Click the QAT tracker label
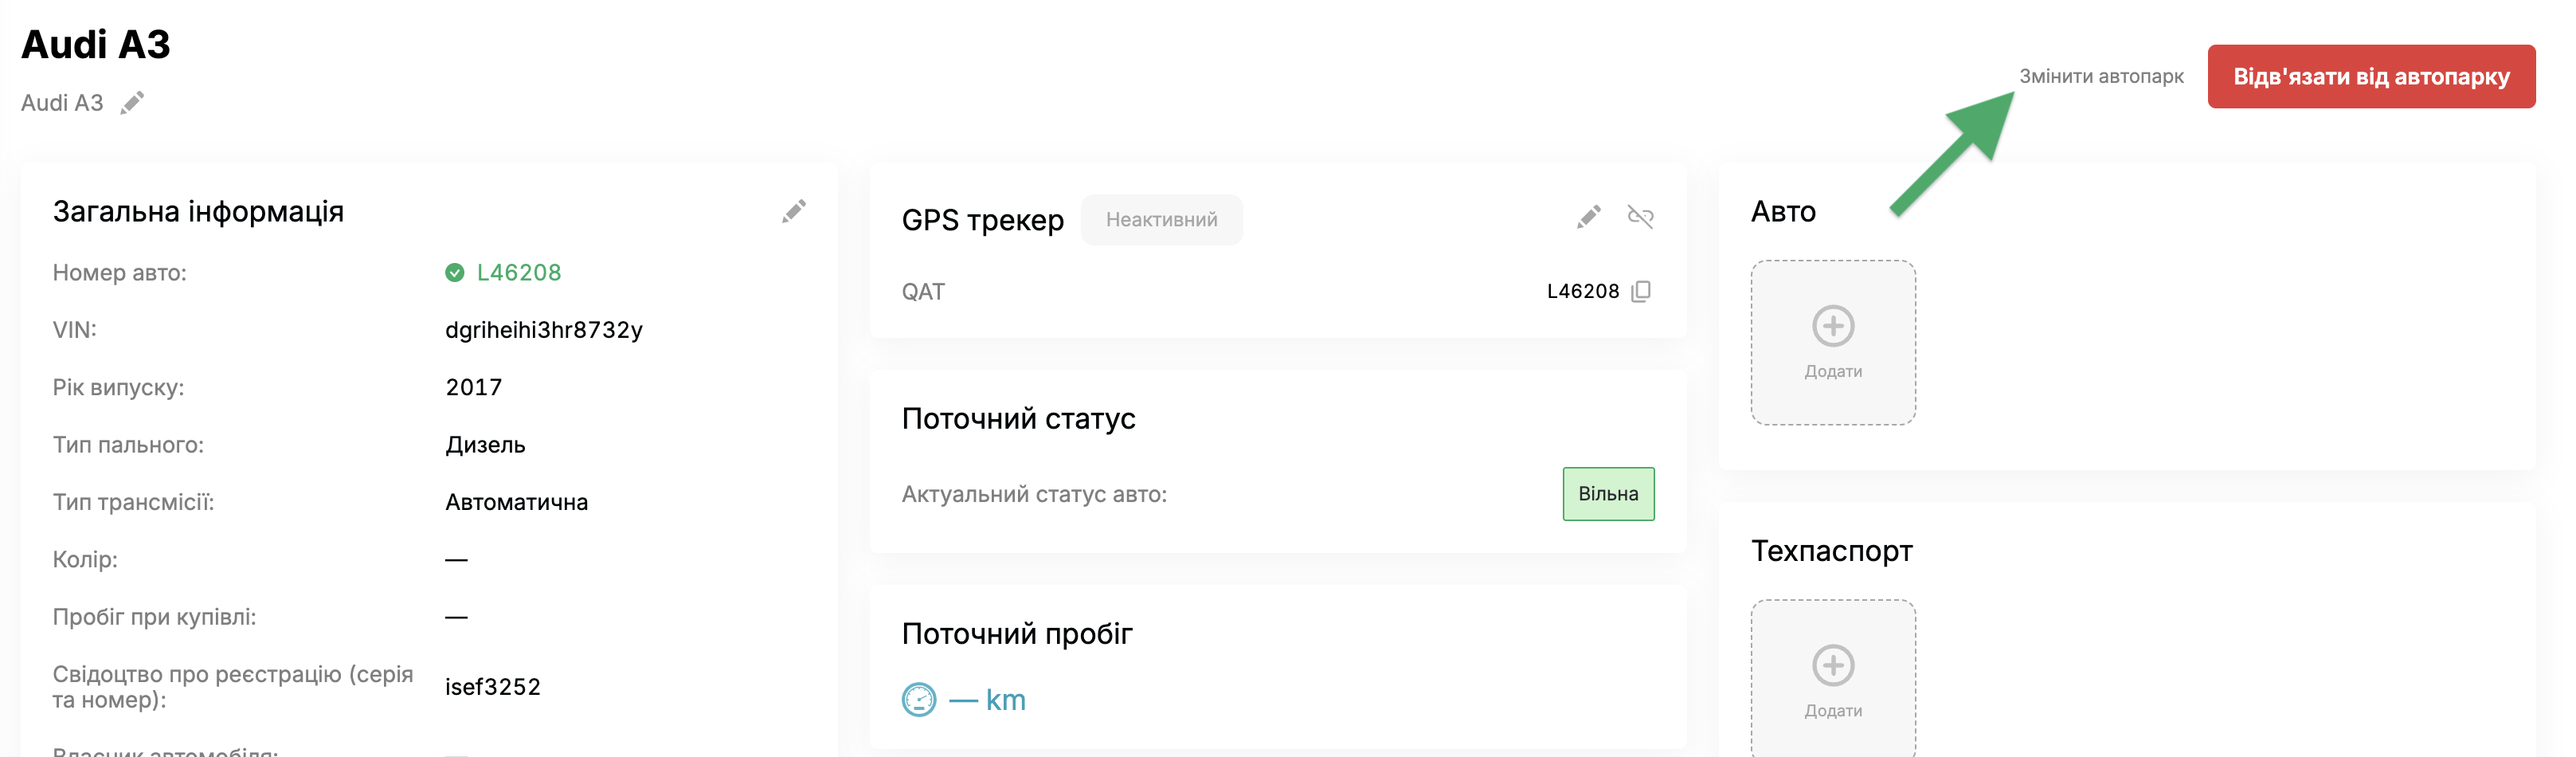 (923, 292)
